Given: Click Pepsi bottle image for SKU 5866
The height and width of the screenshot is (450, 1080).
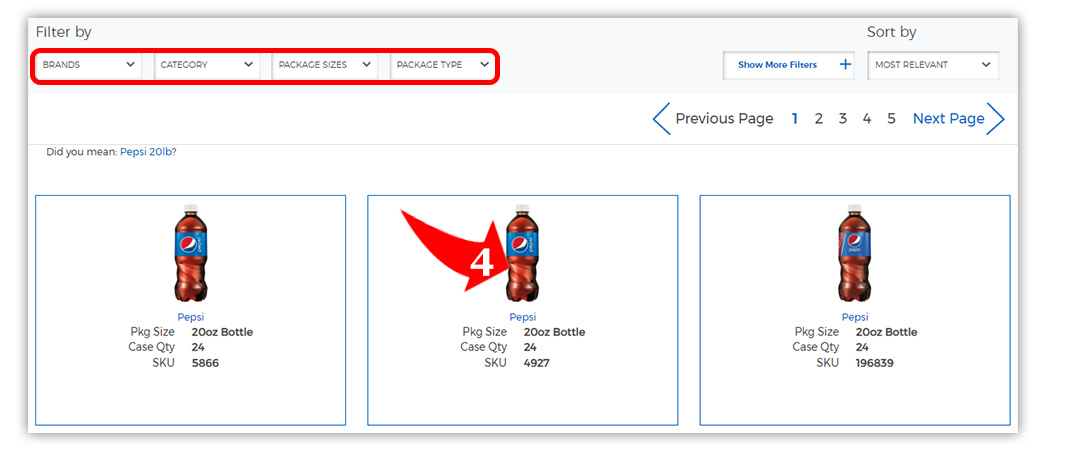Looking at the screenshot, I should (191, 254).
